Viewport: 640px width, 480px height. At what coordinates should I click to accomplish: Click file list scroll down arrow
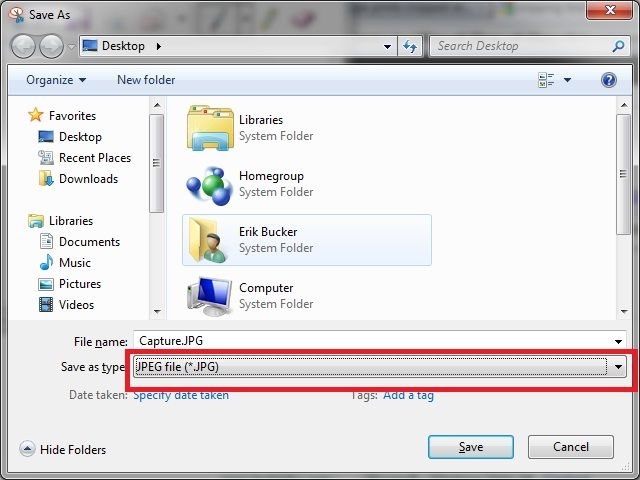[x=624, y=312]
